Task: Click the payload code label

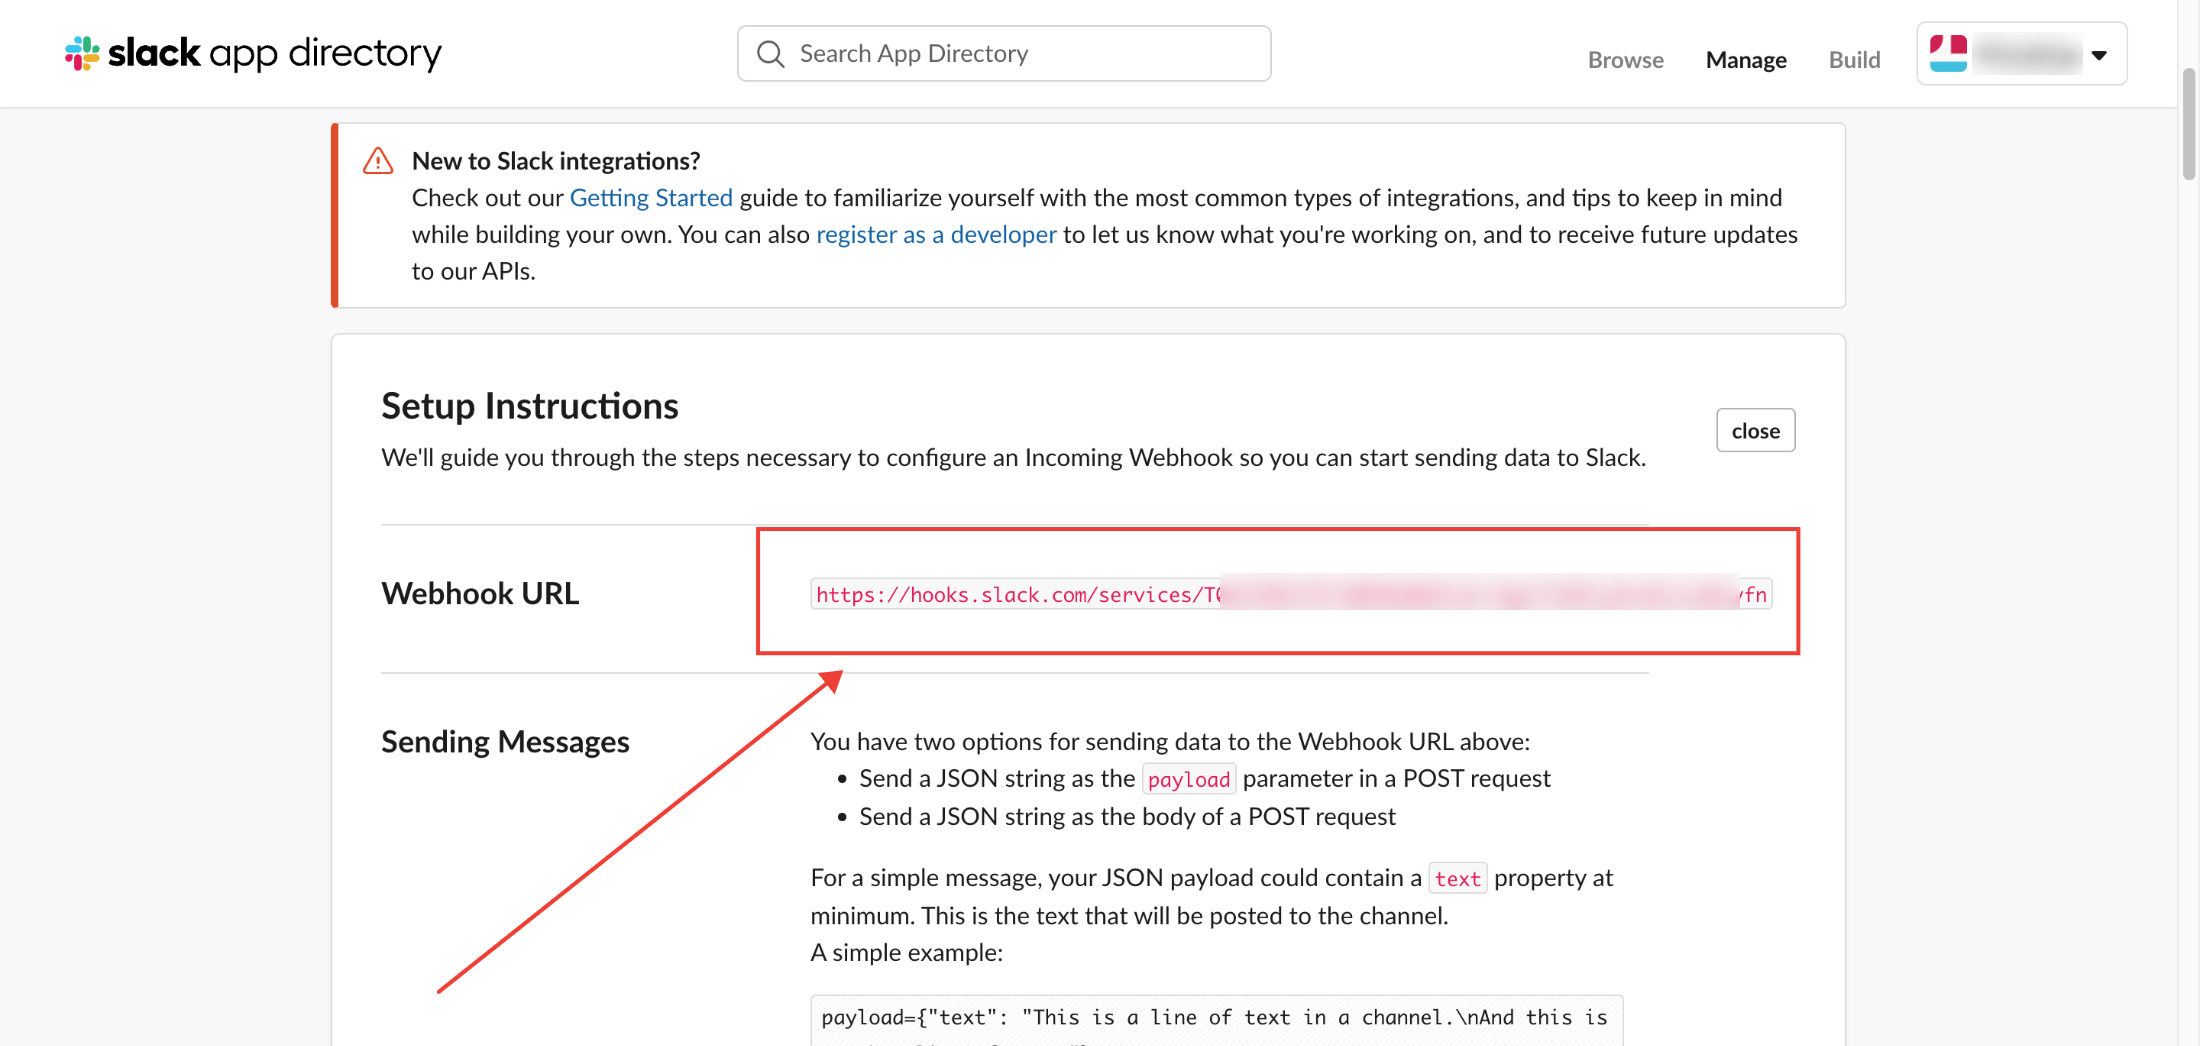Action: (x=1189, y=779)
